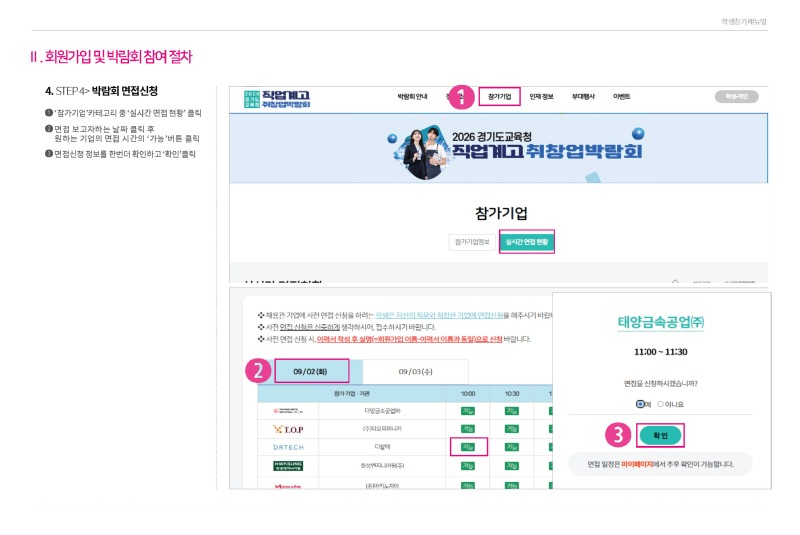Click the 2026 경기도교육청 banner image
This screenshot has width=800, height=535.
click(x=498, y=148)
